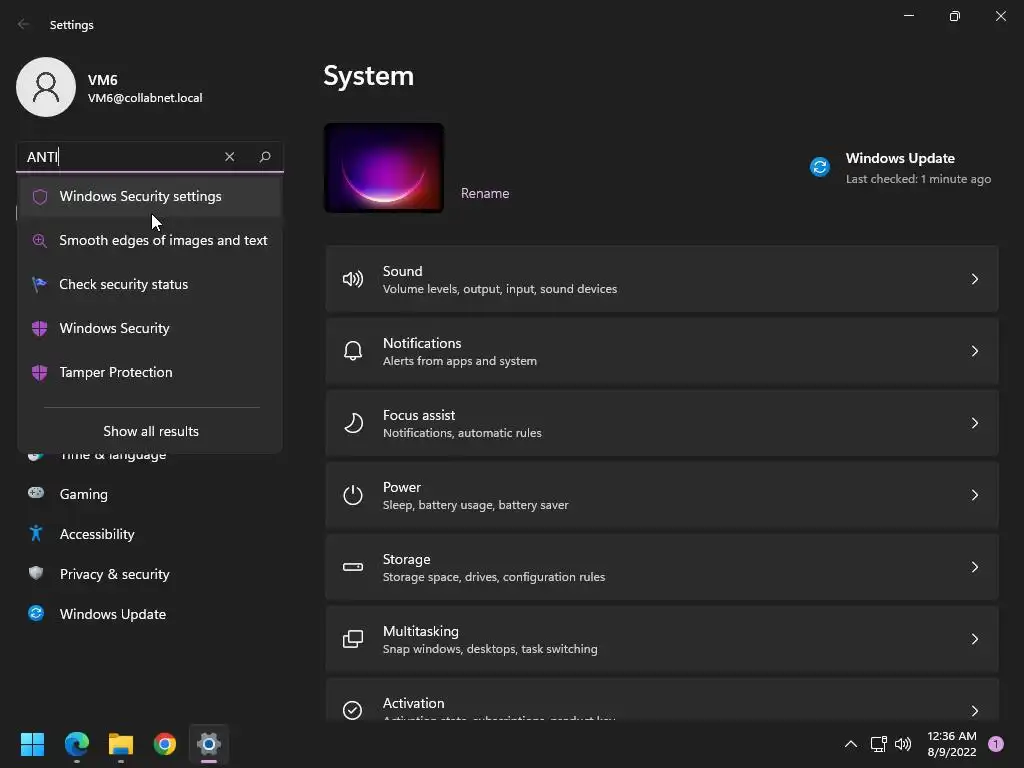Click Alerts from apps and system text
Screen dimensions: 1024x768
460,360
